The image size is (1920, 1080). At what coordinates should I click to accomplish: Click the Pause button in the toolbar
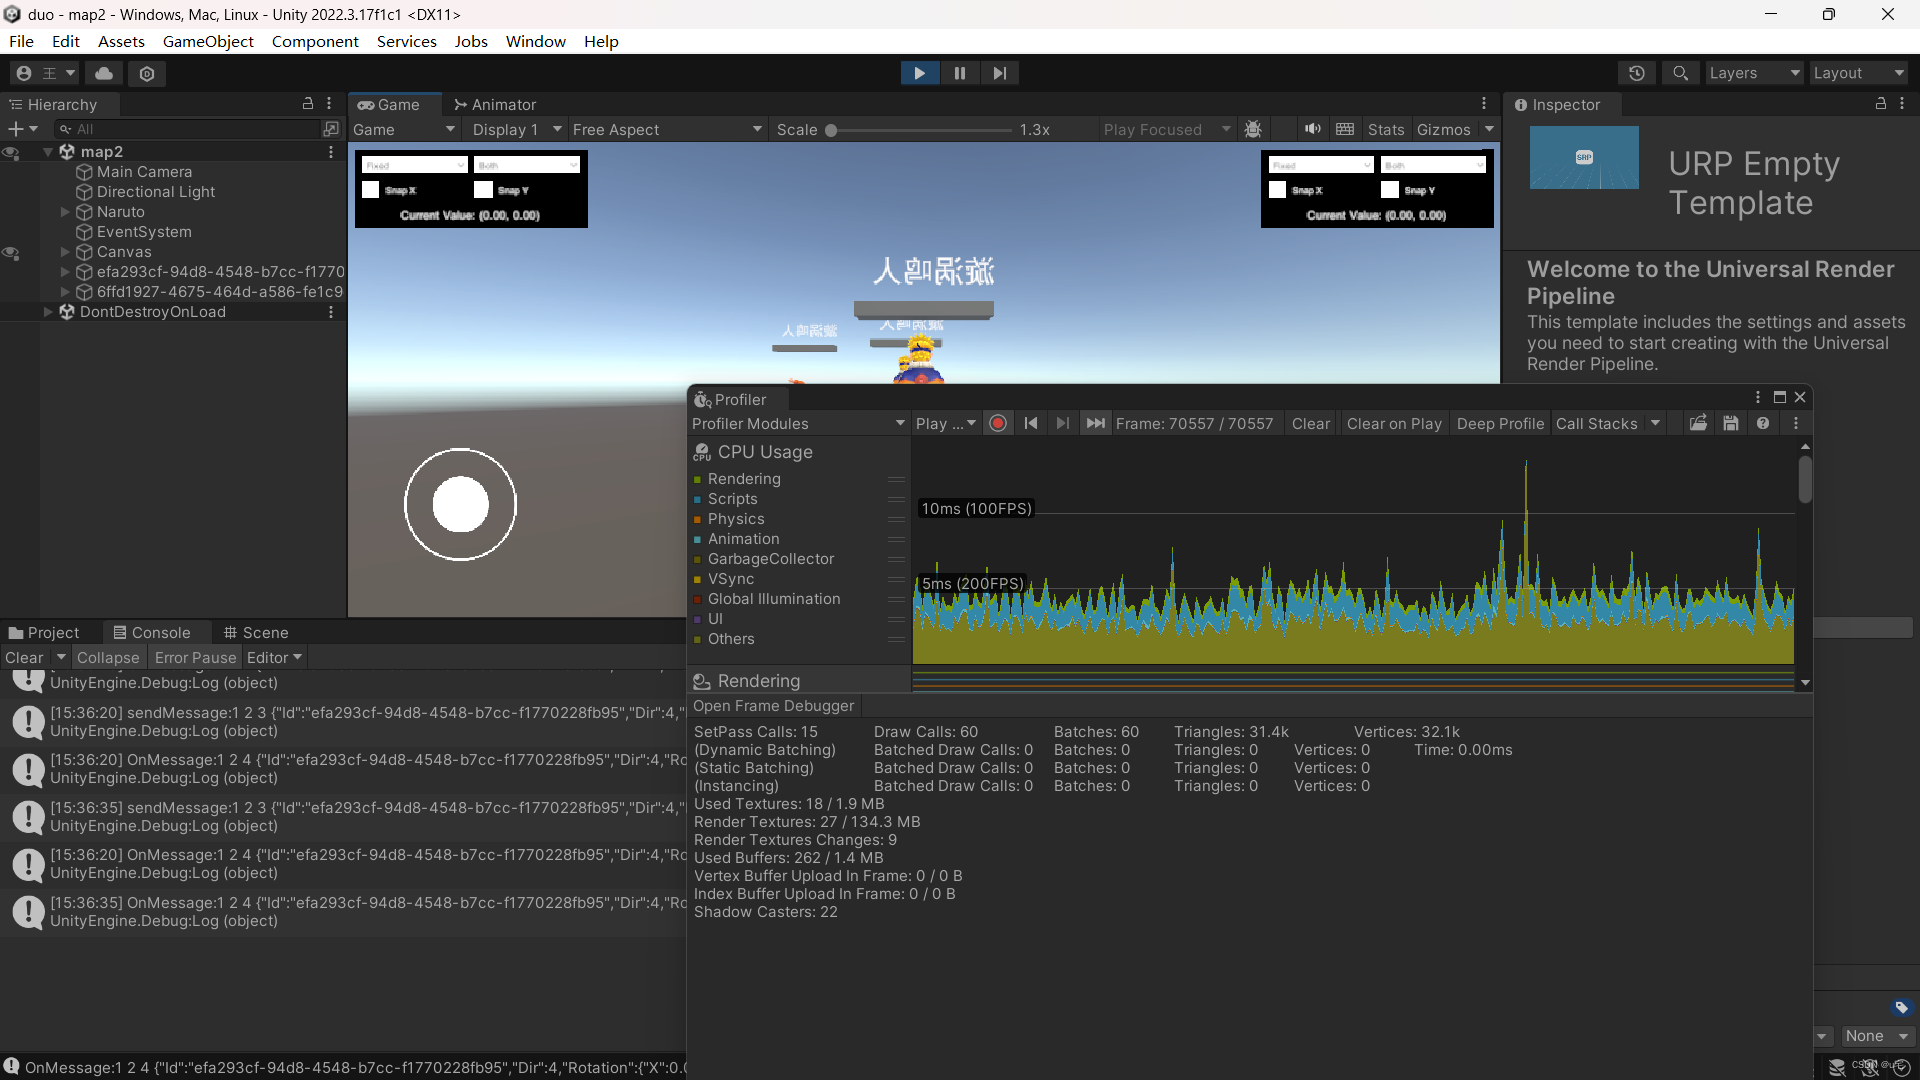959,72
